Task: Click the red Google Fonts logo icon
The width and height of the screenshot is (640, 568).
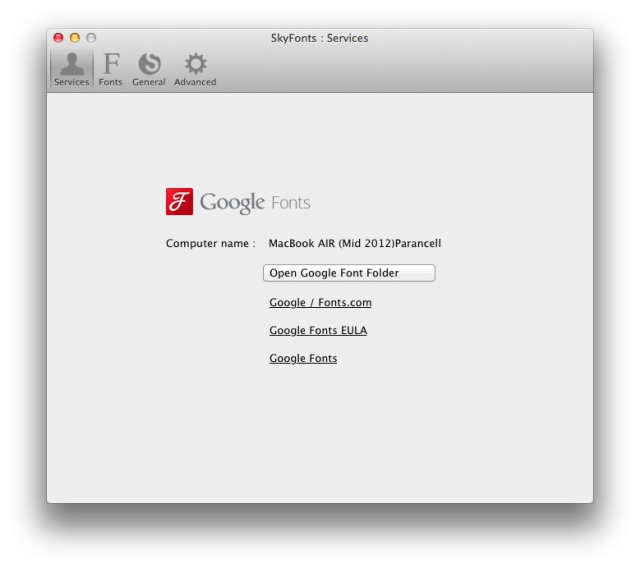Action: pyautogui.click(x=179, y=201)
